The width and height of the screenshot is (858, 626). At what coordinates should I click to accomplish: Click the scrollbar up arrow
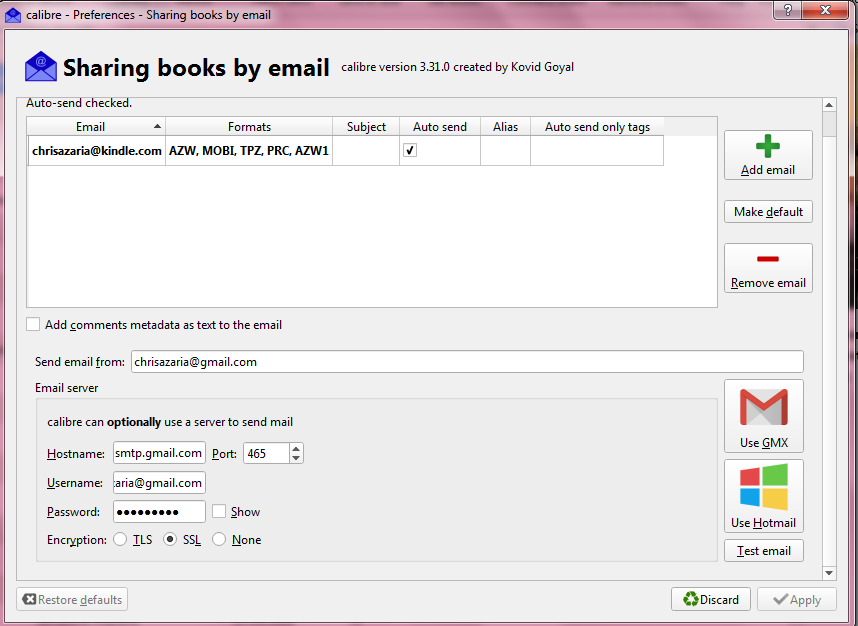tap(829, 105)
